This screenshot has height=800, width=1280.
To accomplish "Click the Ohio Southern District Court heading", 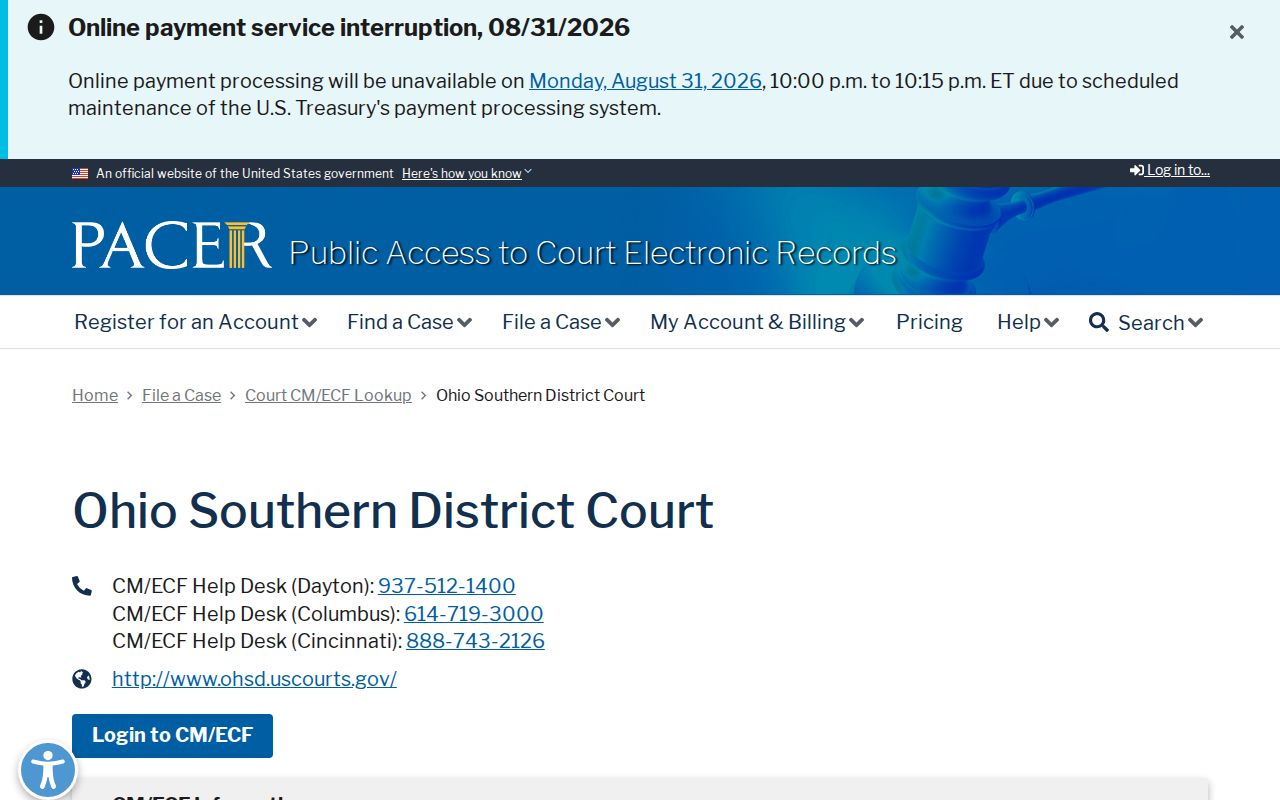I will (x=393, y=510).
